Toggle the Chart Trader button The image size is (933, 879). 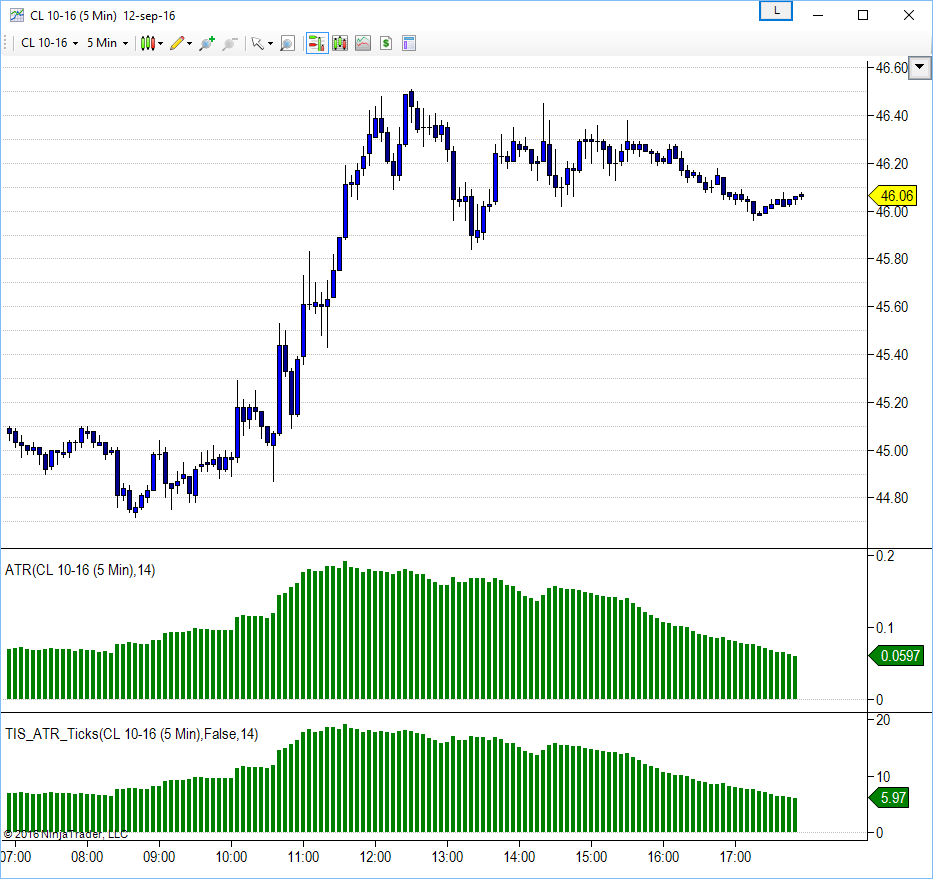click(316, 43)
